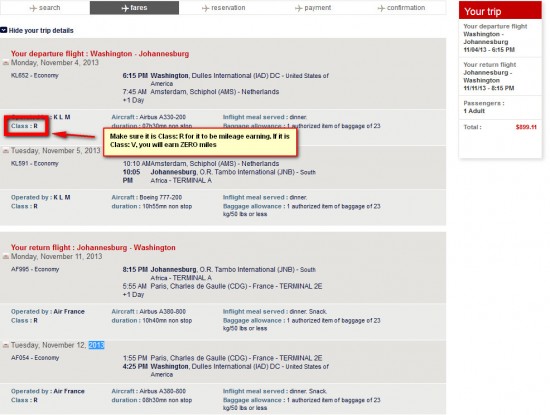Click Operated by K L M on KL591
The height and width of the screenshot is (415, 550).
pos(41,197)
